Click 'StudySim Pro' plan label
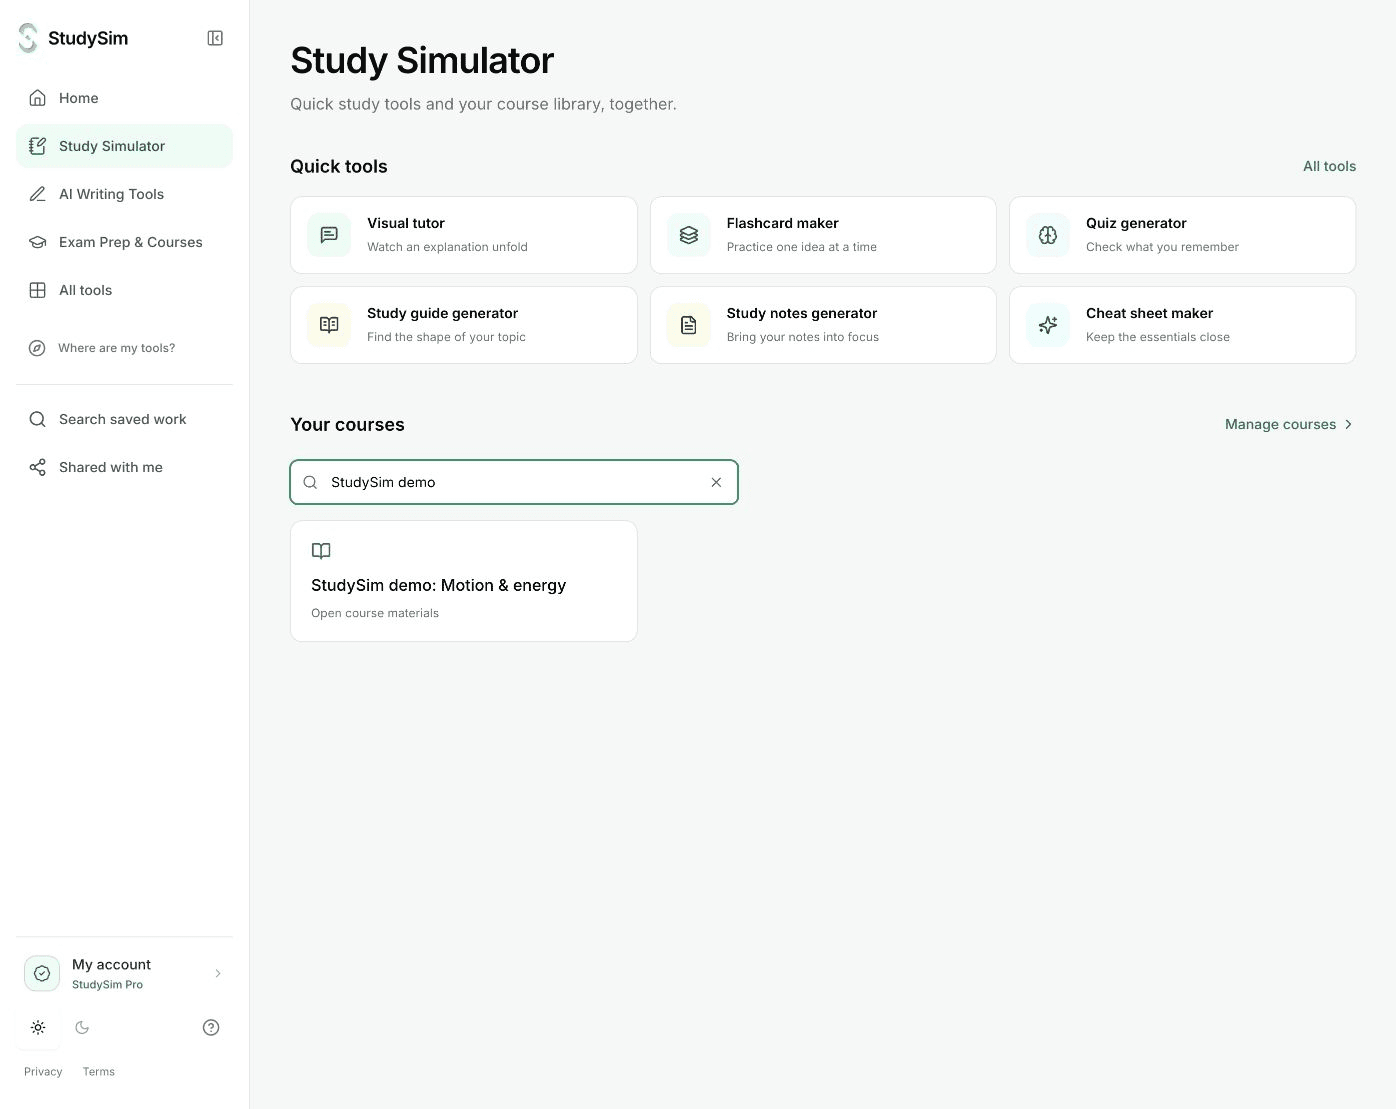This screenshot has width=1396, height=1109. pyautogui.click(x=107, y=984)
